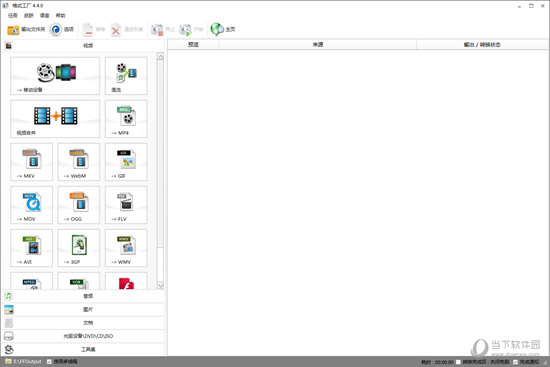550x367 pixels.
Task: Open the Language menu
Action: coord(45,15)
